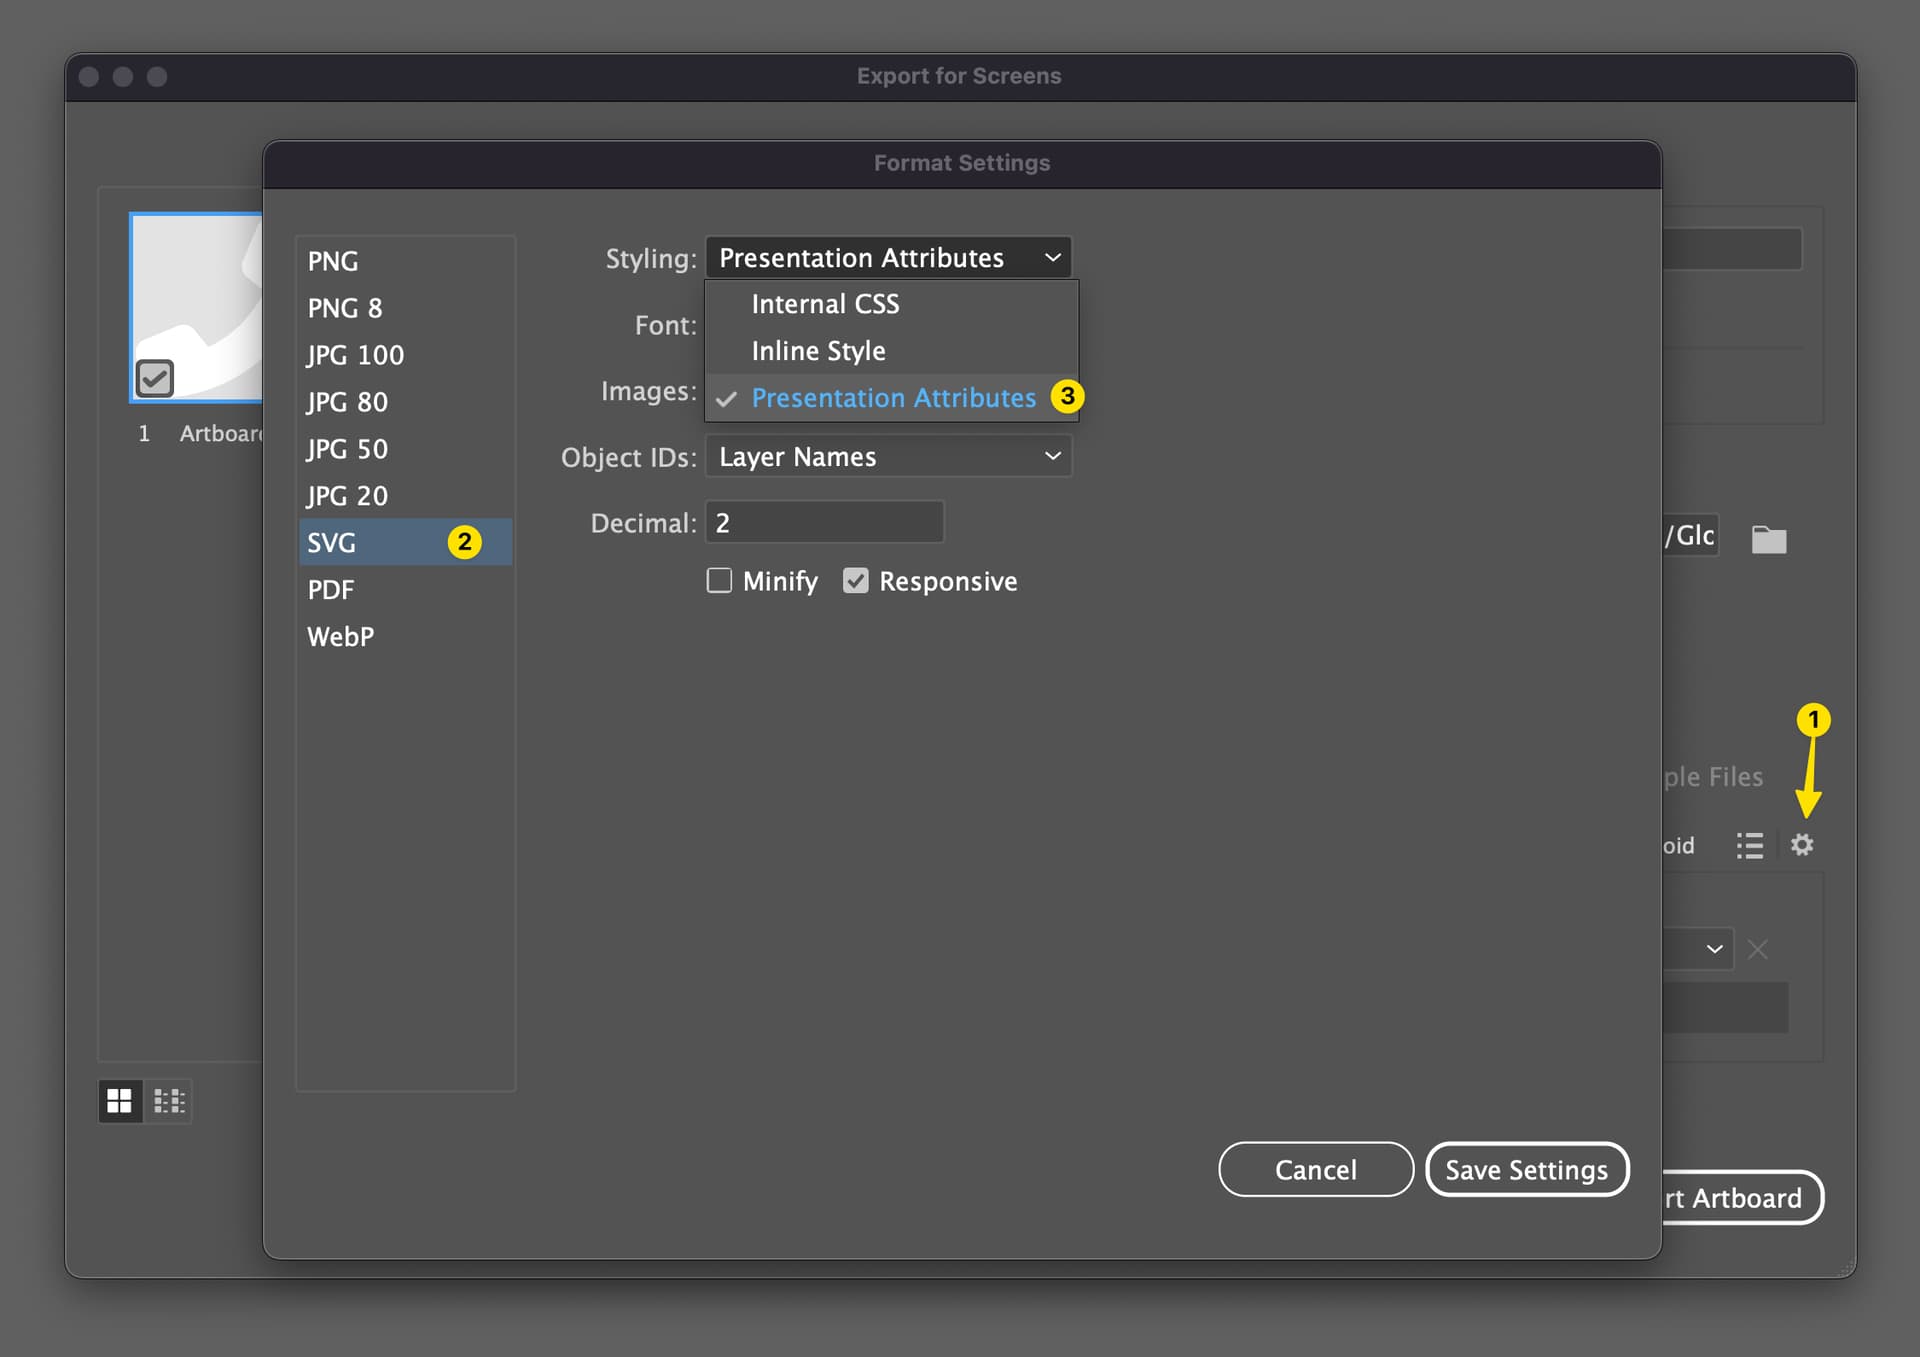Open the advanced format settings gear
The image size is (1920, 1357).
point(1801,845)
